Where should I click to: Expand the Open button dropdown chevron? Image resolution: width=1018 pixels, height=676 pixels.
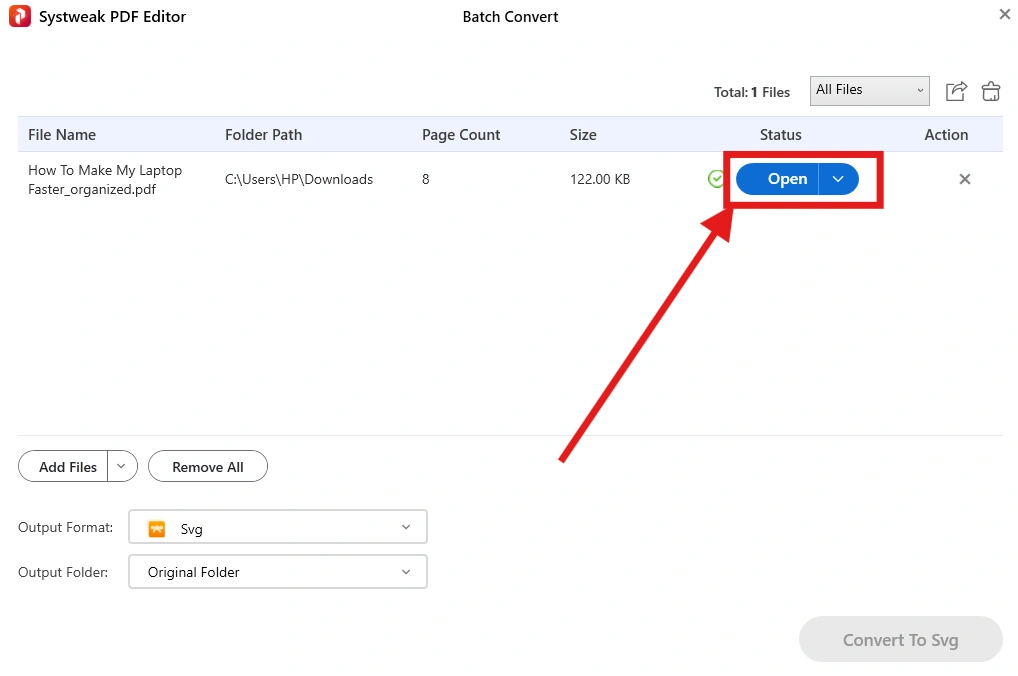pos(838,179)
